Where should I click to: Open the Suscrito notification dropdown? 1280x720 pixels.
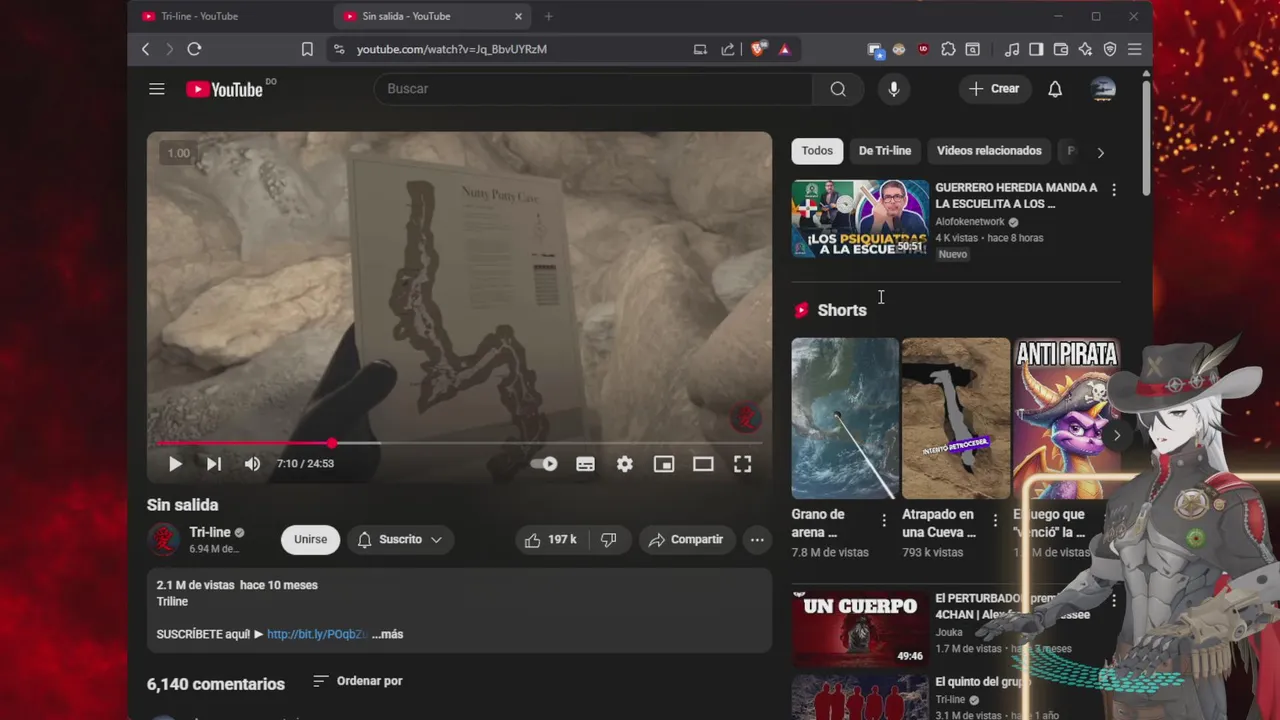(x=400, y=539)
